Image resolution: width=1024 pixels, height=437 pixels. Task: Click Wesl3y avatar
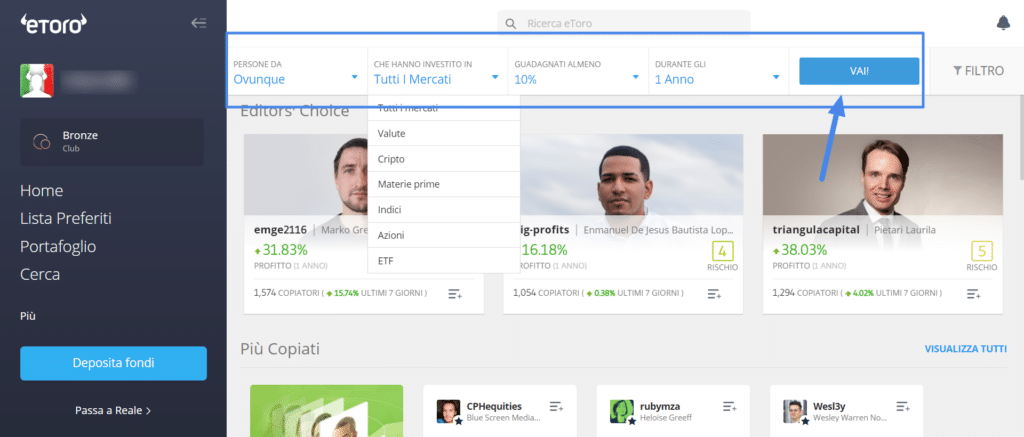pos(795,412)
